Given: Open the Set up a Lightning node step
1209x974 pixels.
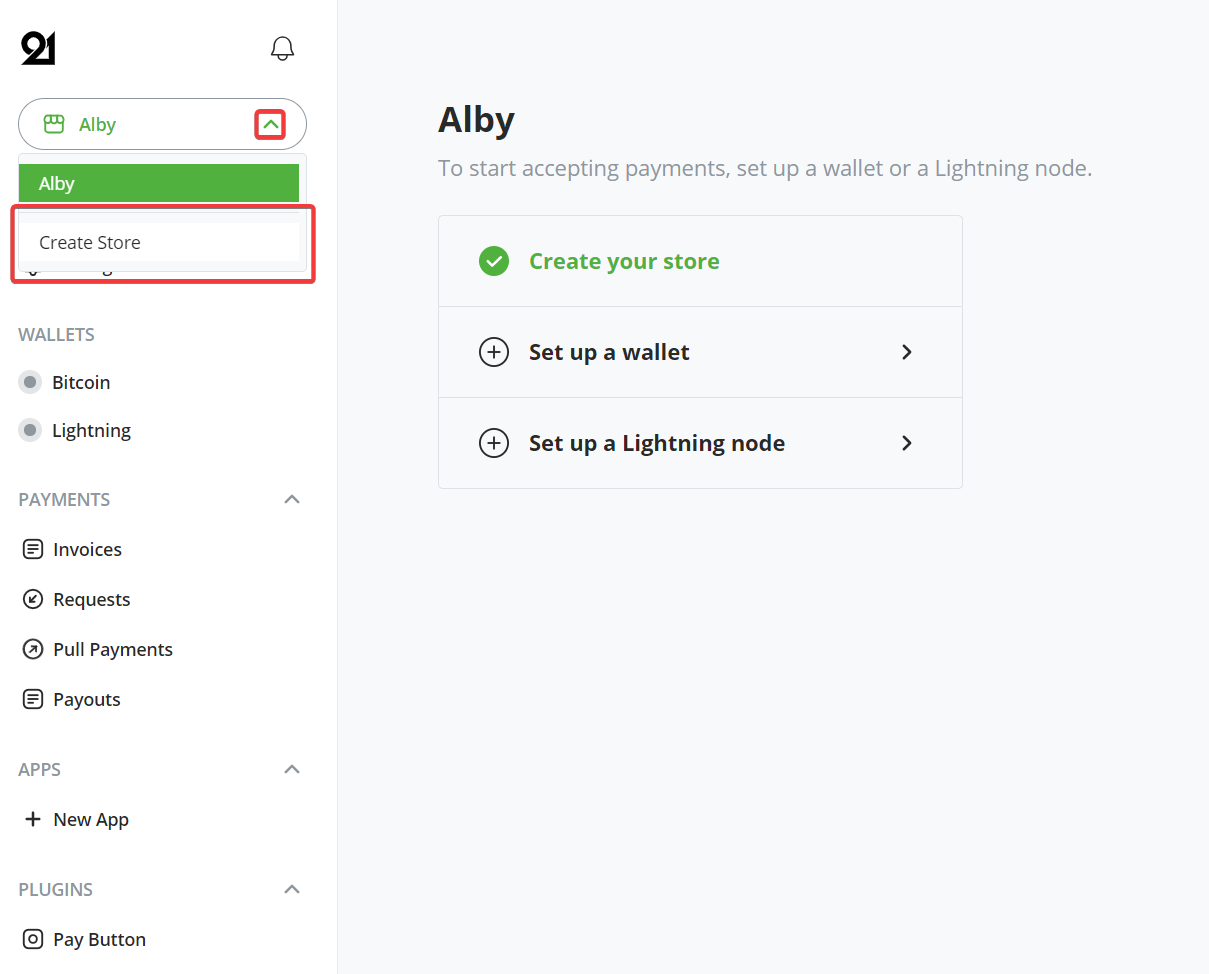Looking at the screenshot, I should pos(700,443).
